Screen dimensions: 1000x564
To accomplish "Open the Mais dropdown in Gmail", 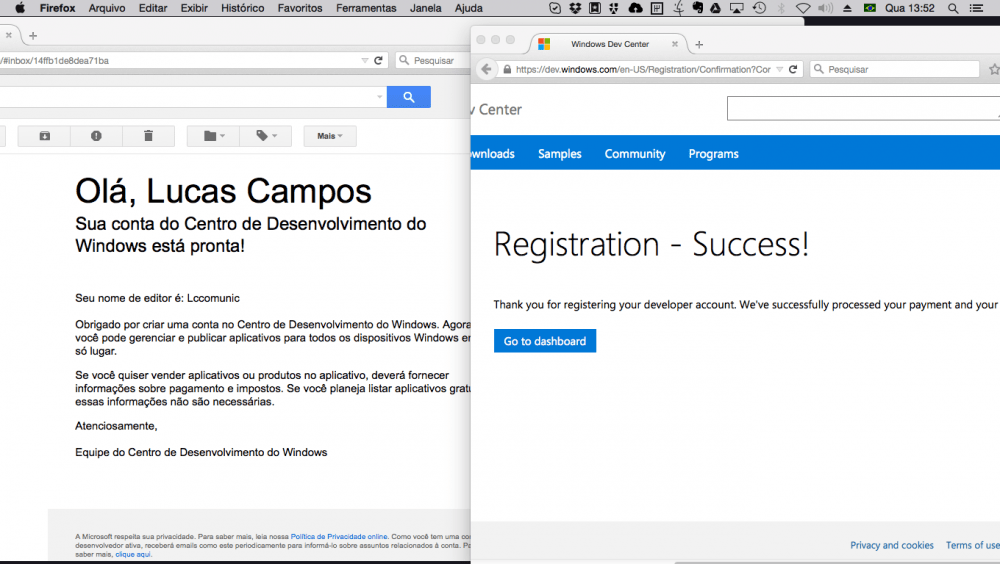I will coord(330,136).
